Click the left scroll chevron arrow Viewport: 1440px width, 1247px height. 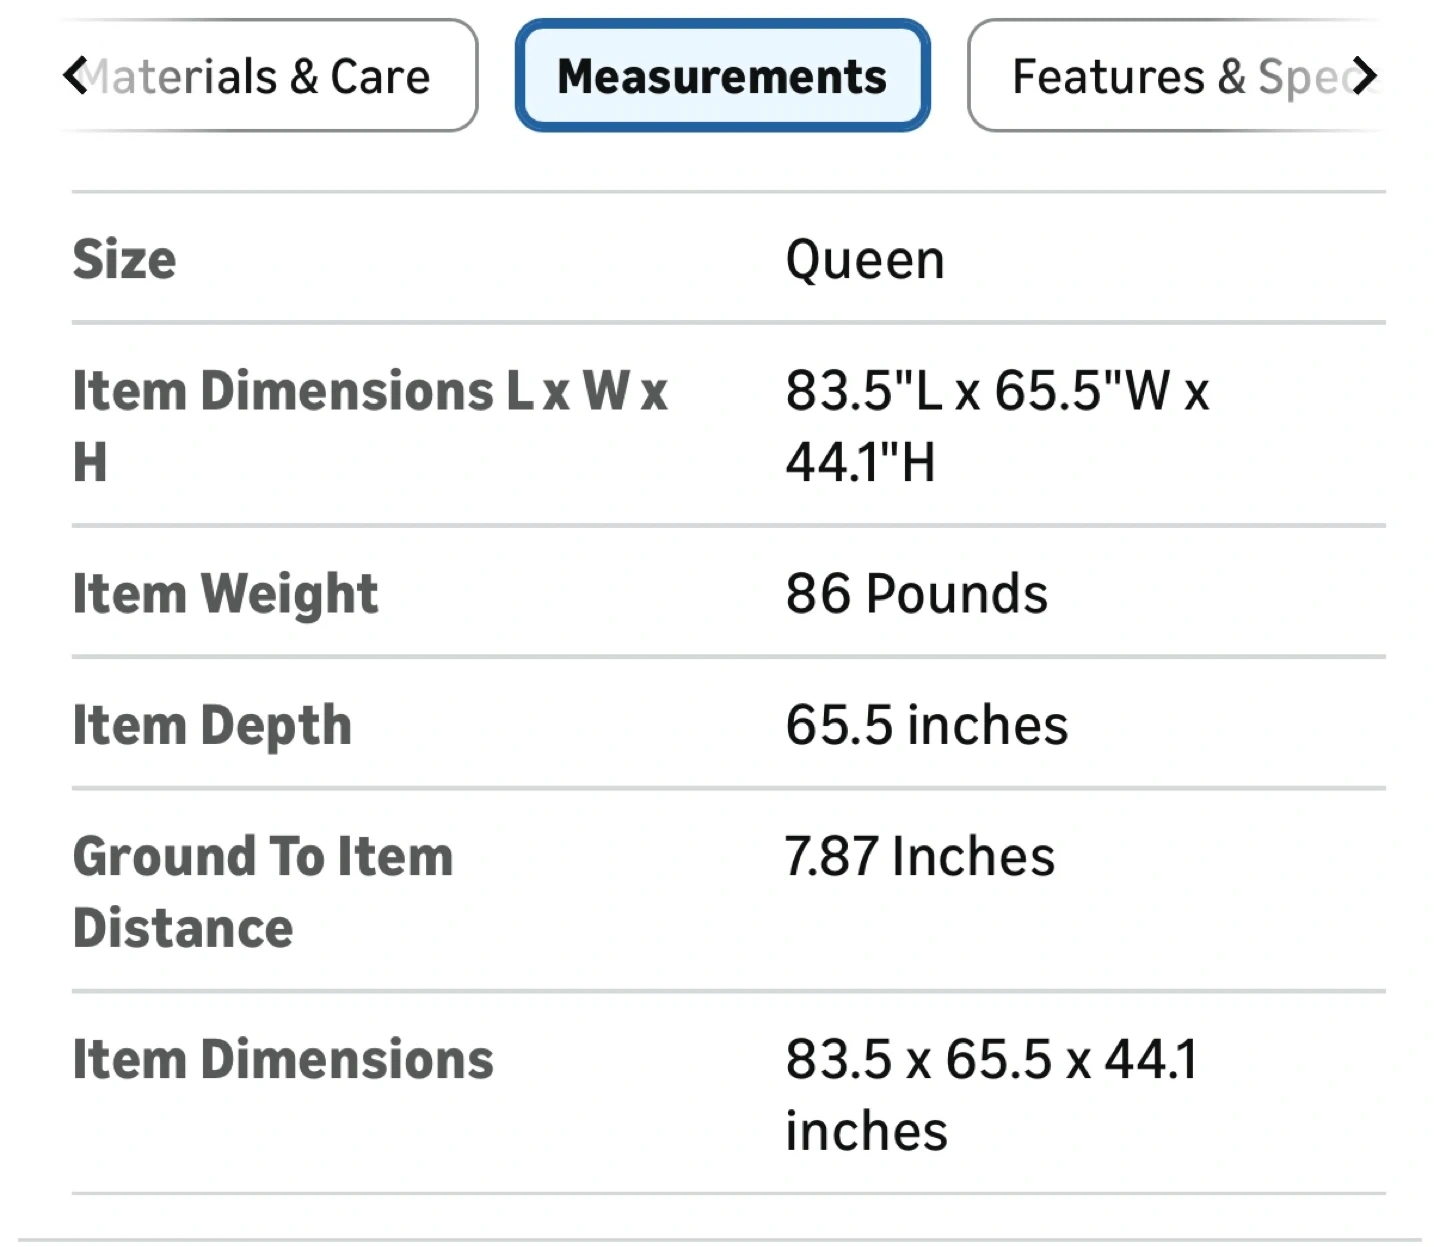point(76,76)
